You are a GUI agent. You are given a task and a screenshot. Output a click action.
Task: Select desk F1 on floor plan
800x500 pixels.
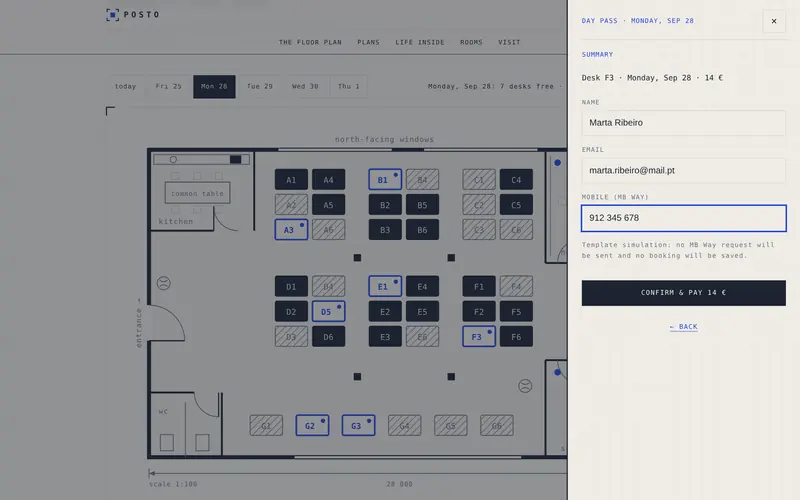479,286
